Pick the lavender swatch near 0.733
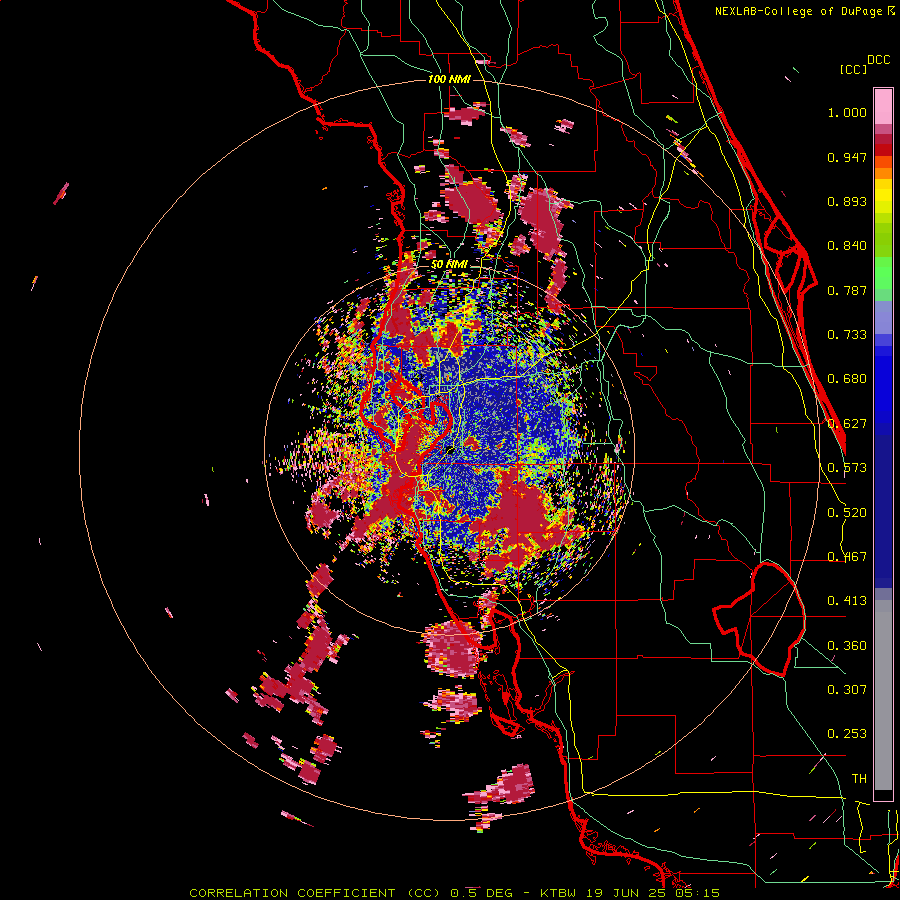 click(x=883, y=318)
